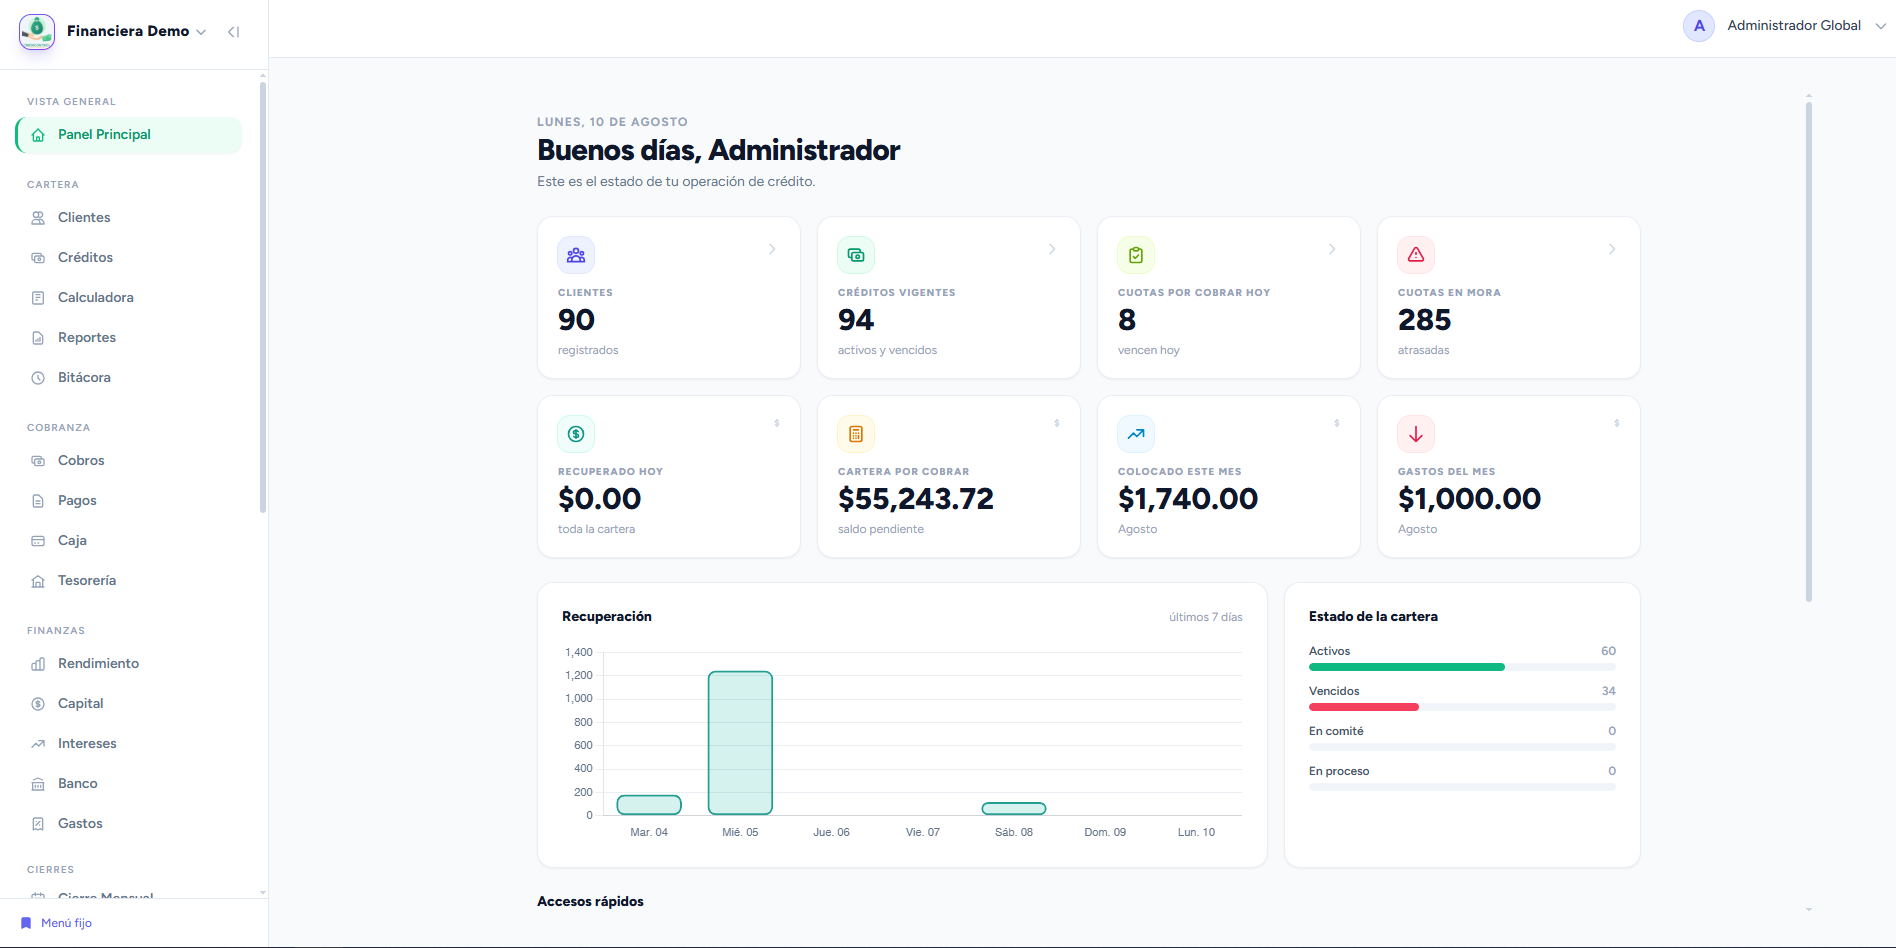
Task: Click the Cuotas por Cobrar Hoy clipboard icon
Action: (1136, 255)
